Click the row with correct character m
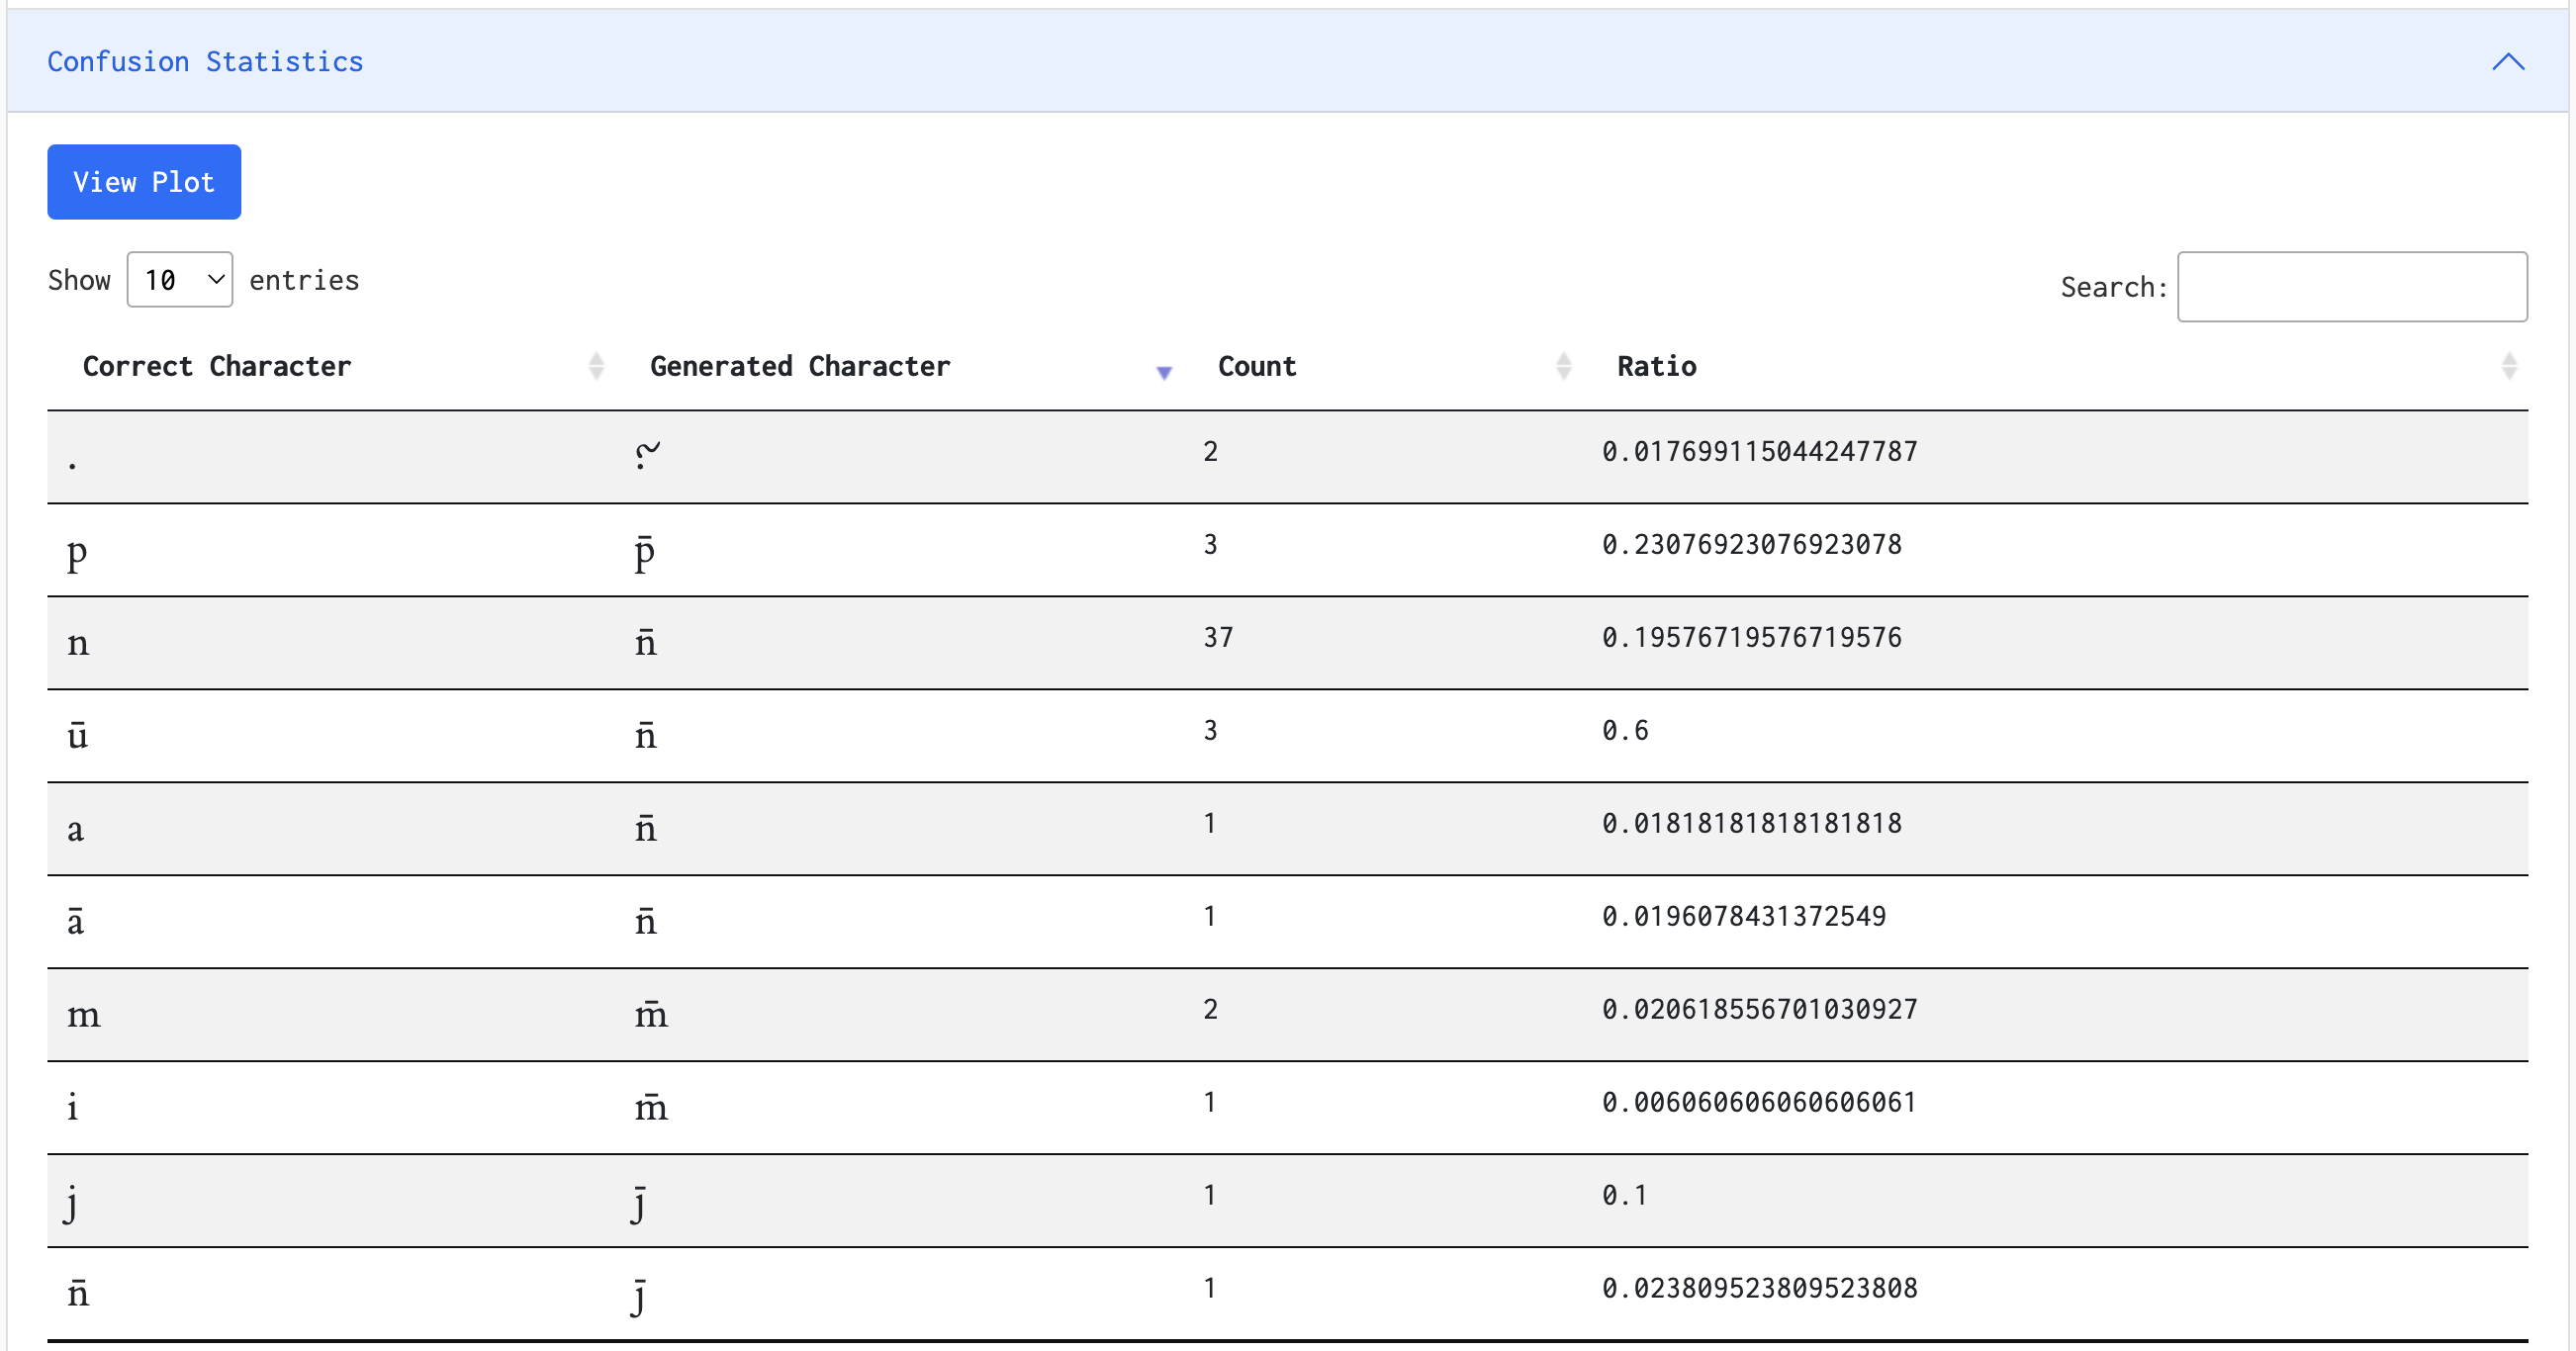This screenshot has height=1351, width=2576. (x=84, y=1015)
